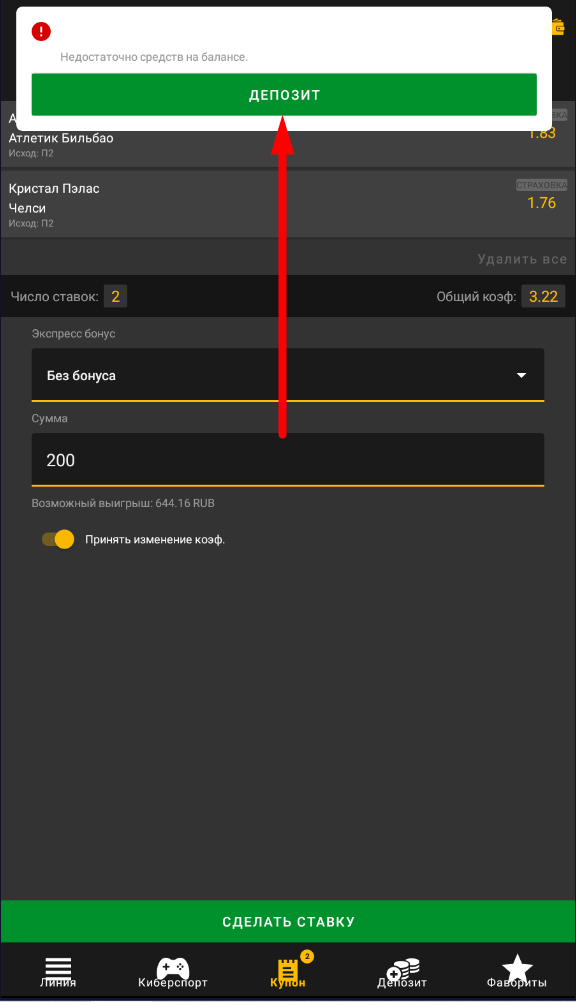Click Удалить все link
576x1002 pixels.
pyautogui.click(x=522, y=259)
